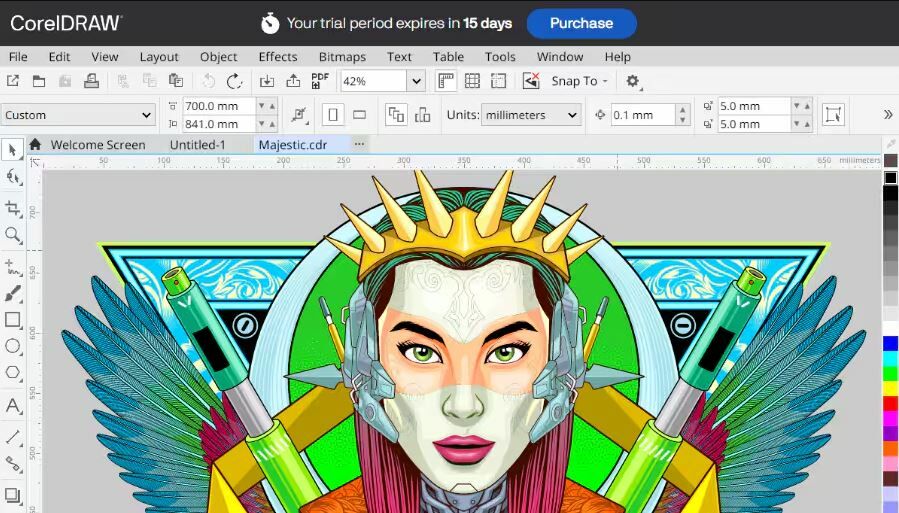
Task: Select the Ellipse tool
Action: pos(12,346)
